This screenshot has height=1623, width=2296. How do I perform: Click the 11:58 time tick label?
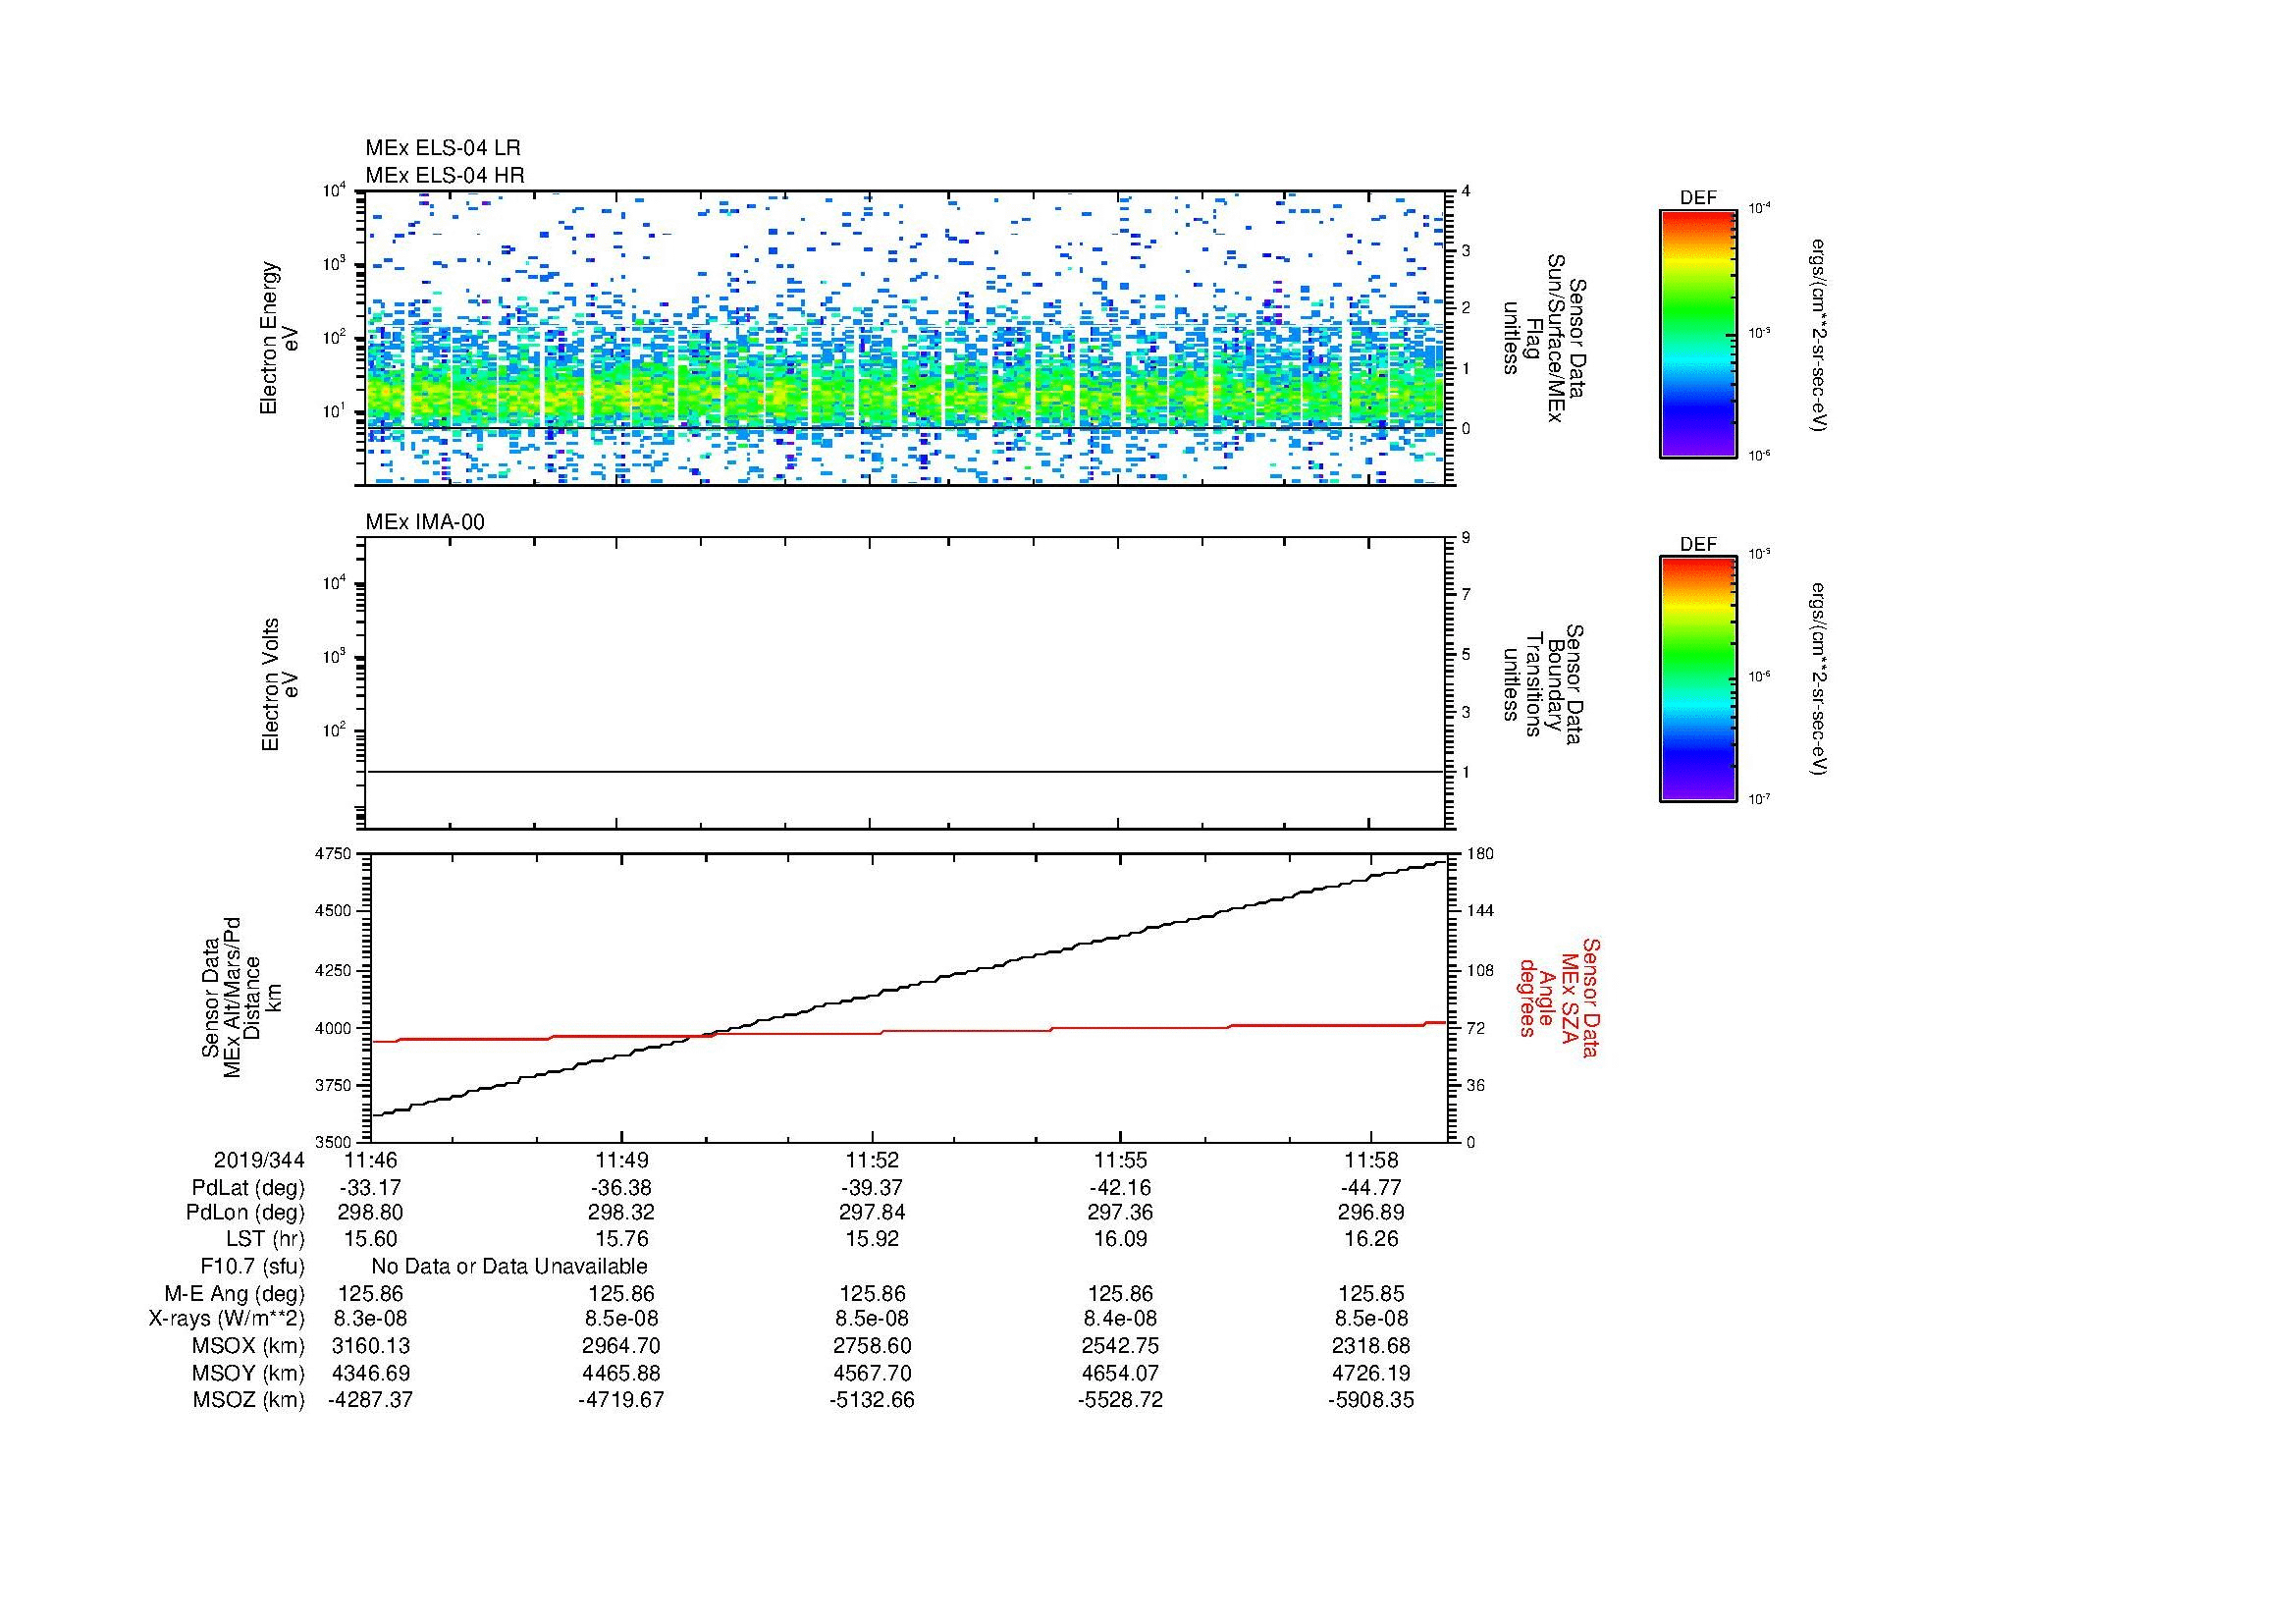click(1371, 1160)
